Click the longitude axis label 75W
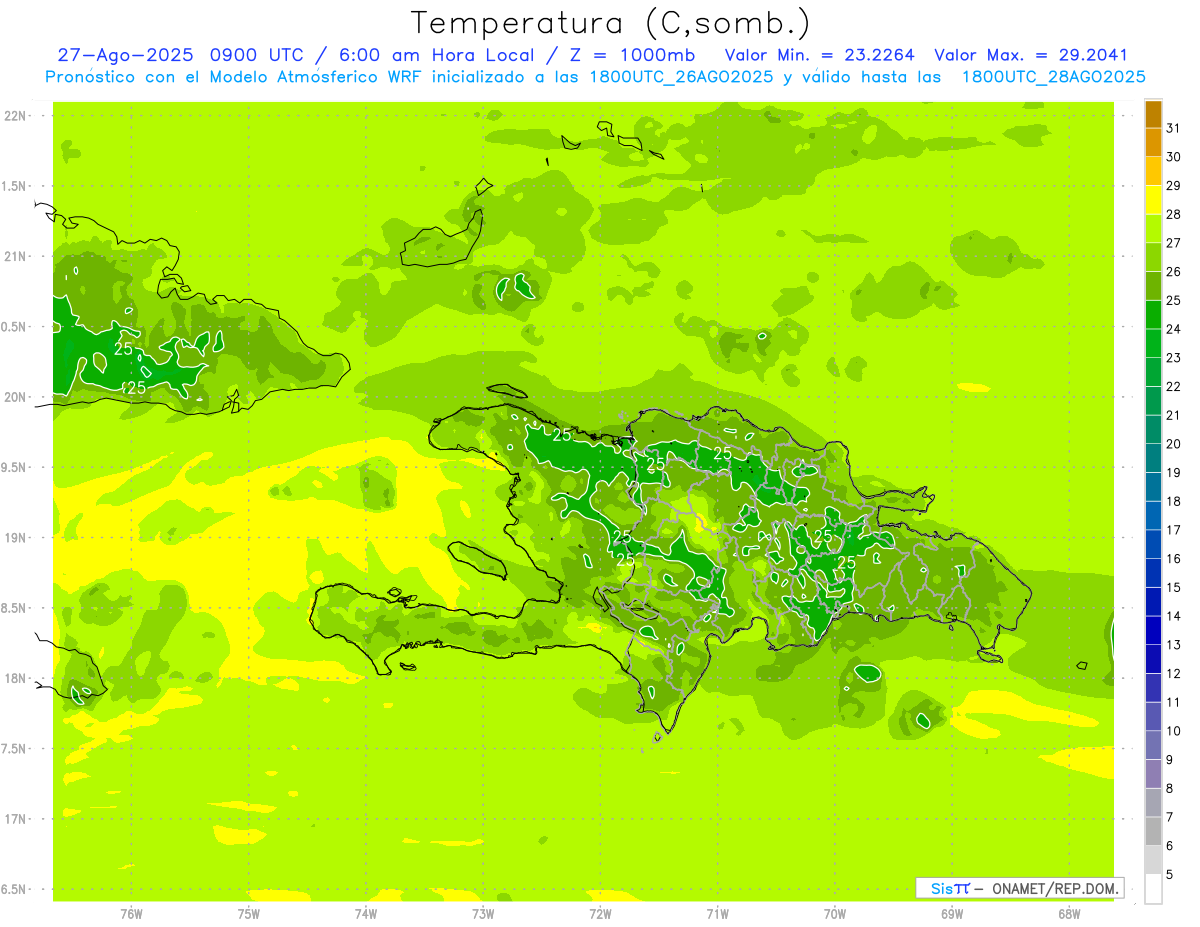This screenshot has width=1200, height=927. 249,914
